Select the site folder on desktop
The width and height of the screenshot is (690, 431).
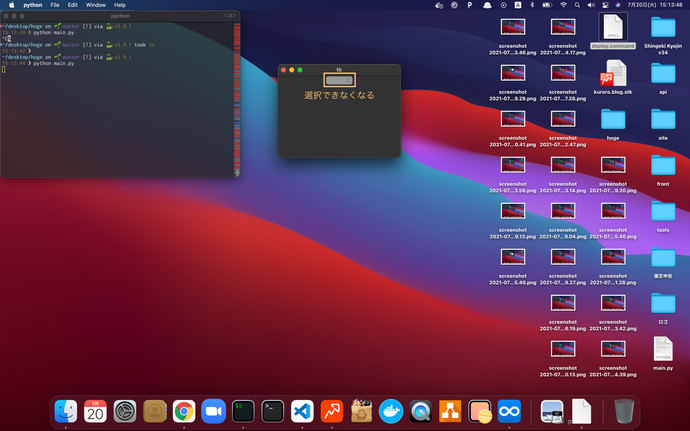pos(663,124)
